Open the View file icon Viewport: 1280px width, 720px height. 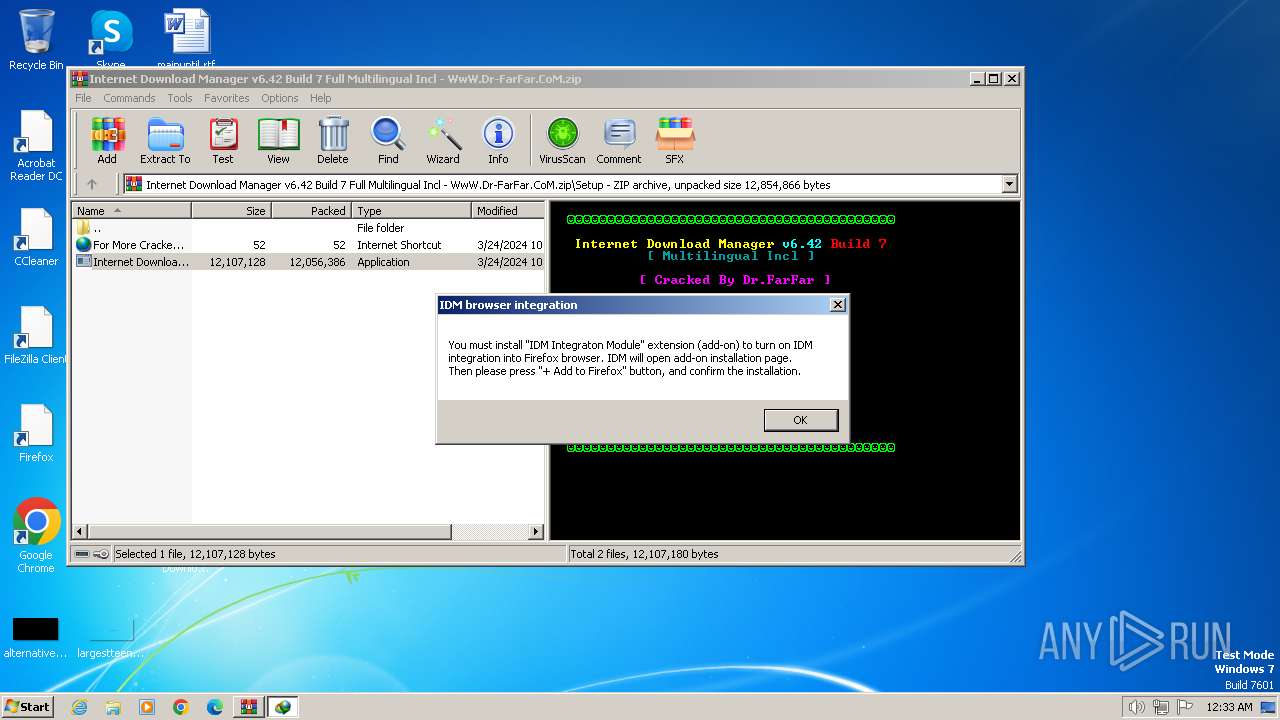(278, 140)
